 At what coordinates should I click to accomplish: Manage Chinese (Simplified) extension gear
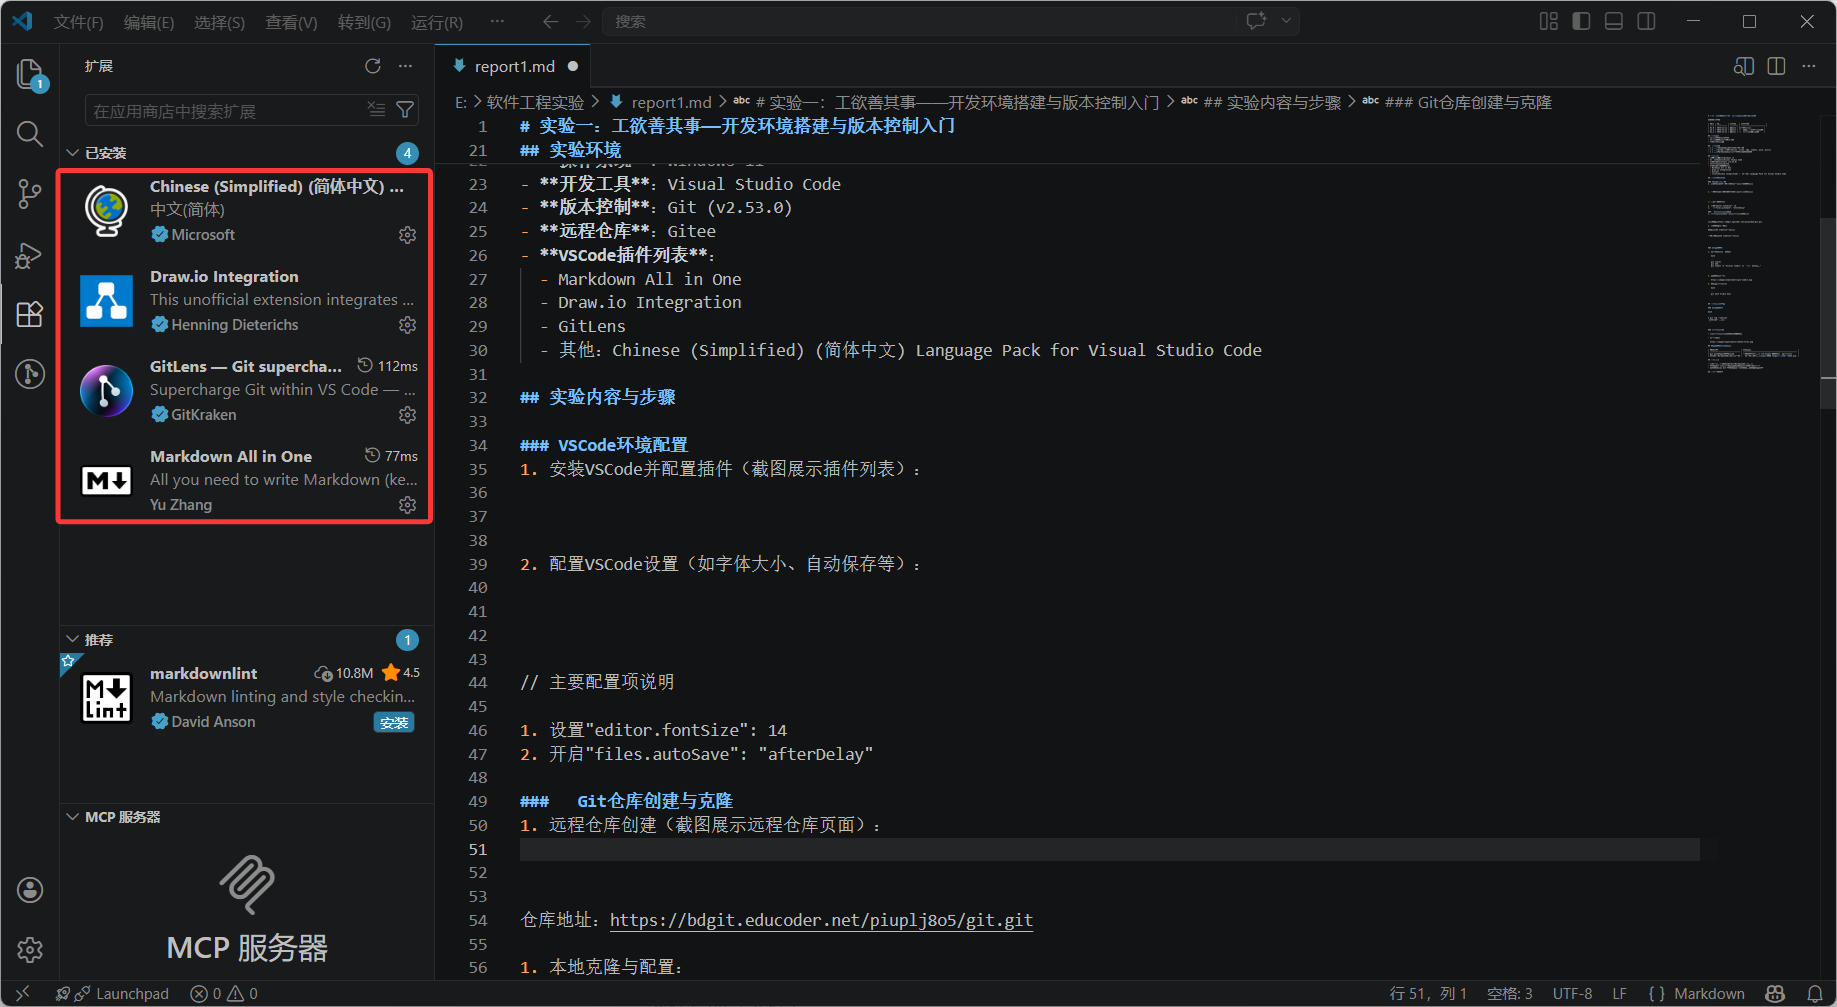pyautogui.click(x=407, y=235)
